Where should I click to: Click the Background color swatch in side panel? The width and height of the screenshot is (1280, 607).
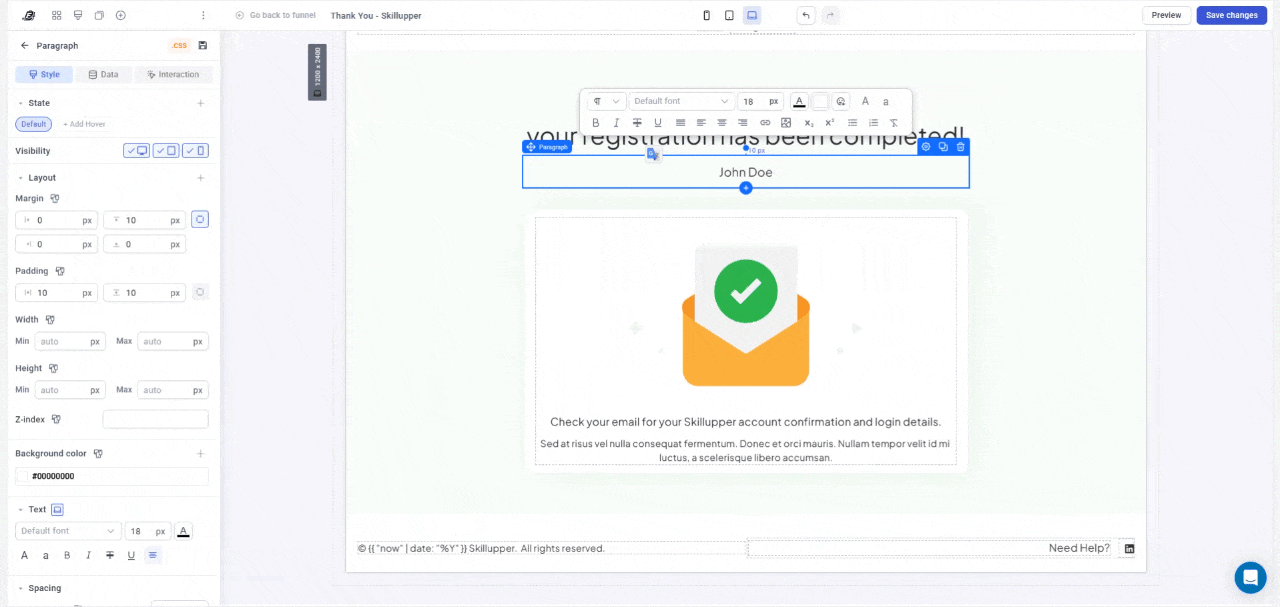pyautogui.click(x=23, y=477)
